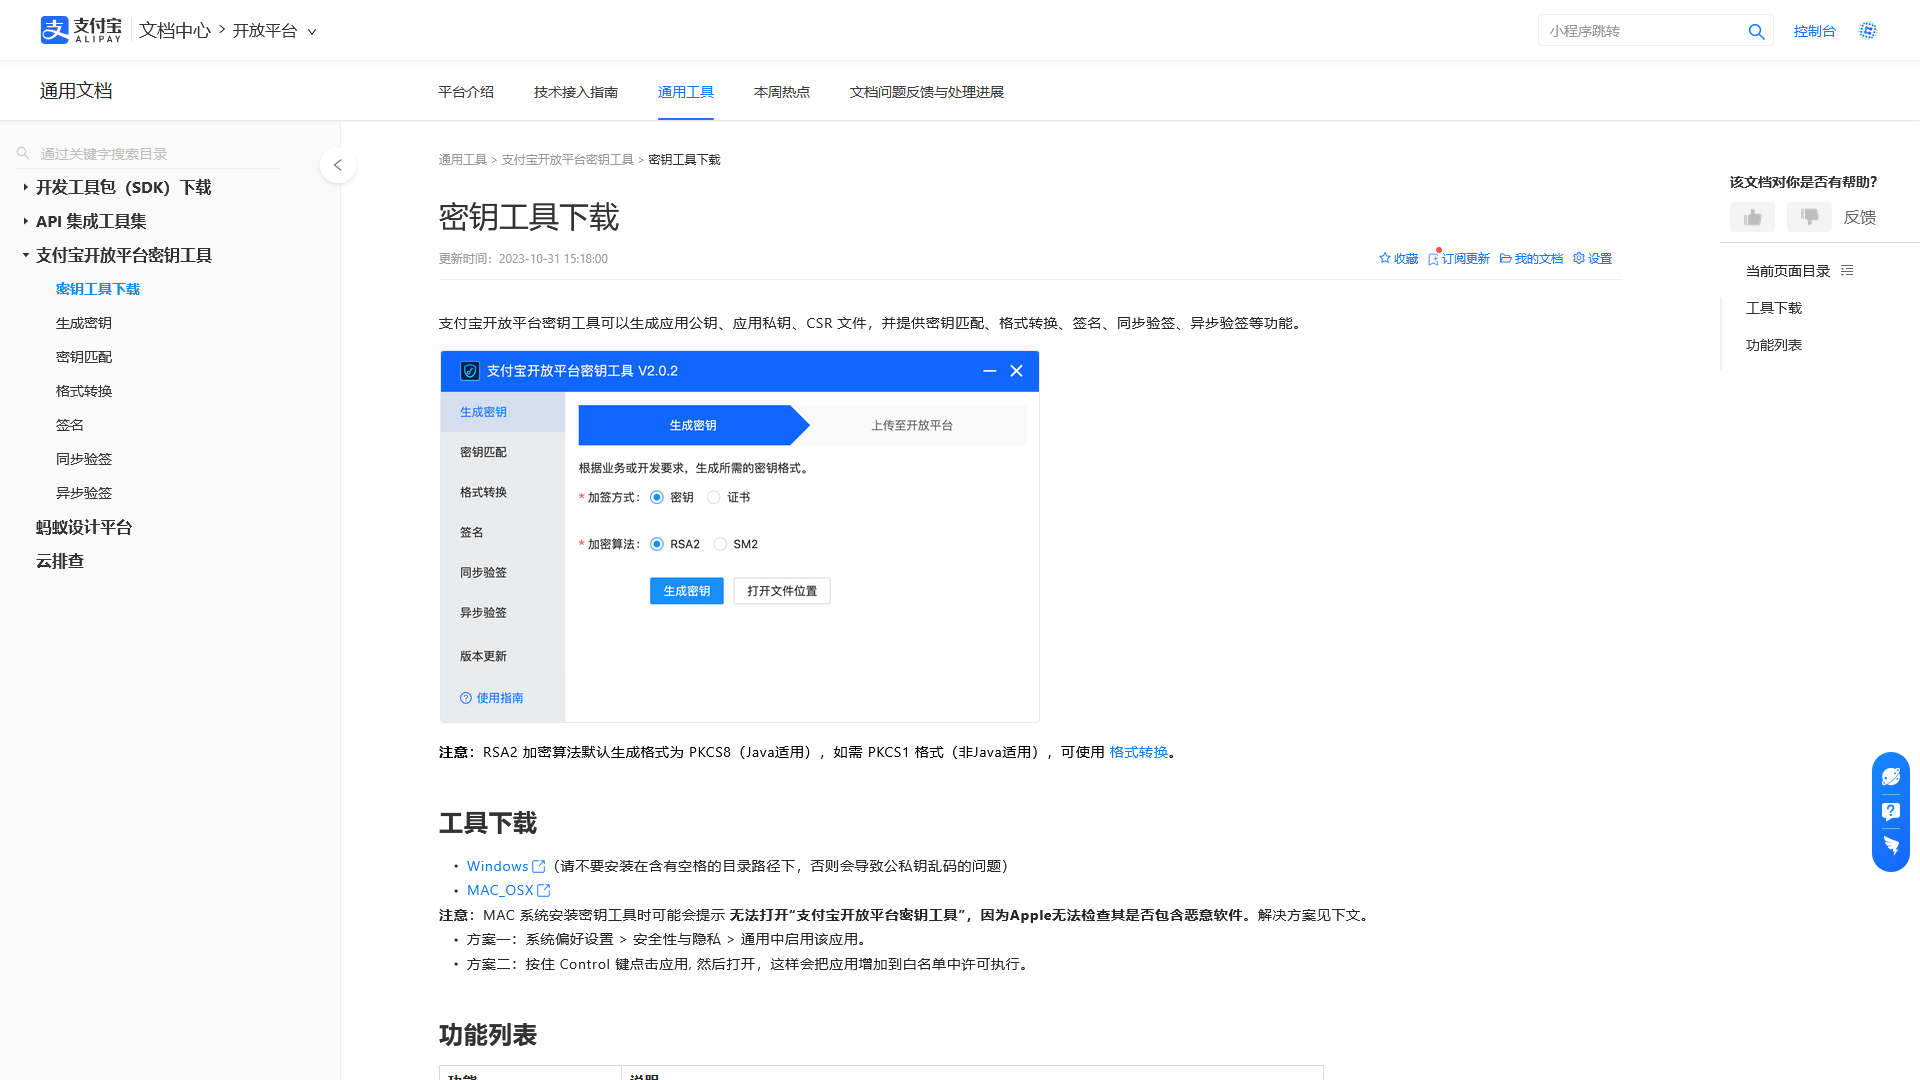This screenshot has height=1080, width=1920.
Task: Open the 格式转换 inline link
Action: (x=1138, y=752)
